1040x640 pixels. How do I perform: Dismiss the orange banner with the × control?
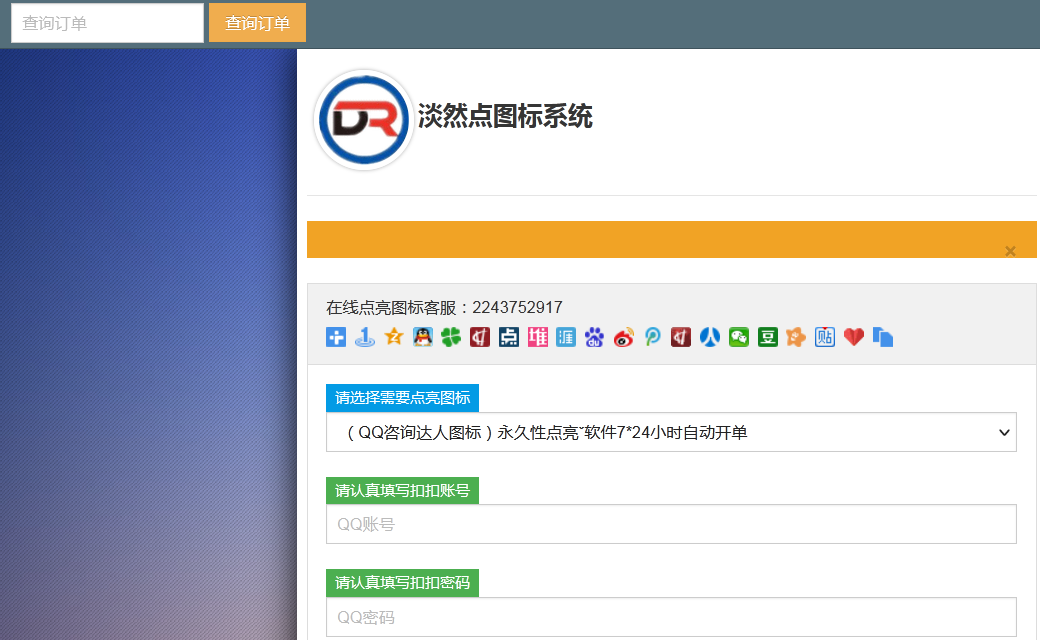[x=1010, y=251]
